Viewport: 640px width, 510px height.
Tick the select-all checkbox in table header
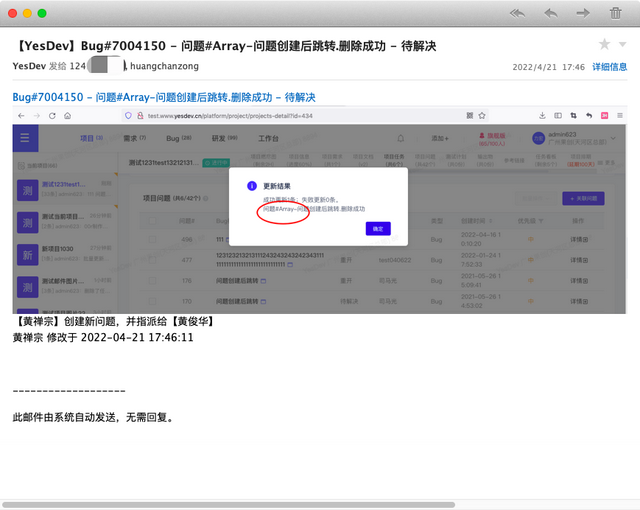tap(152, 221)
